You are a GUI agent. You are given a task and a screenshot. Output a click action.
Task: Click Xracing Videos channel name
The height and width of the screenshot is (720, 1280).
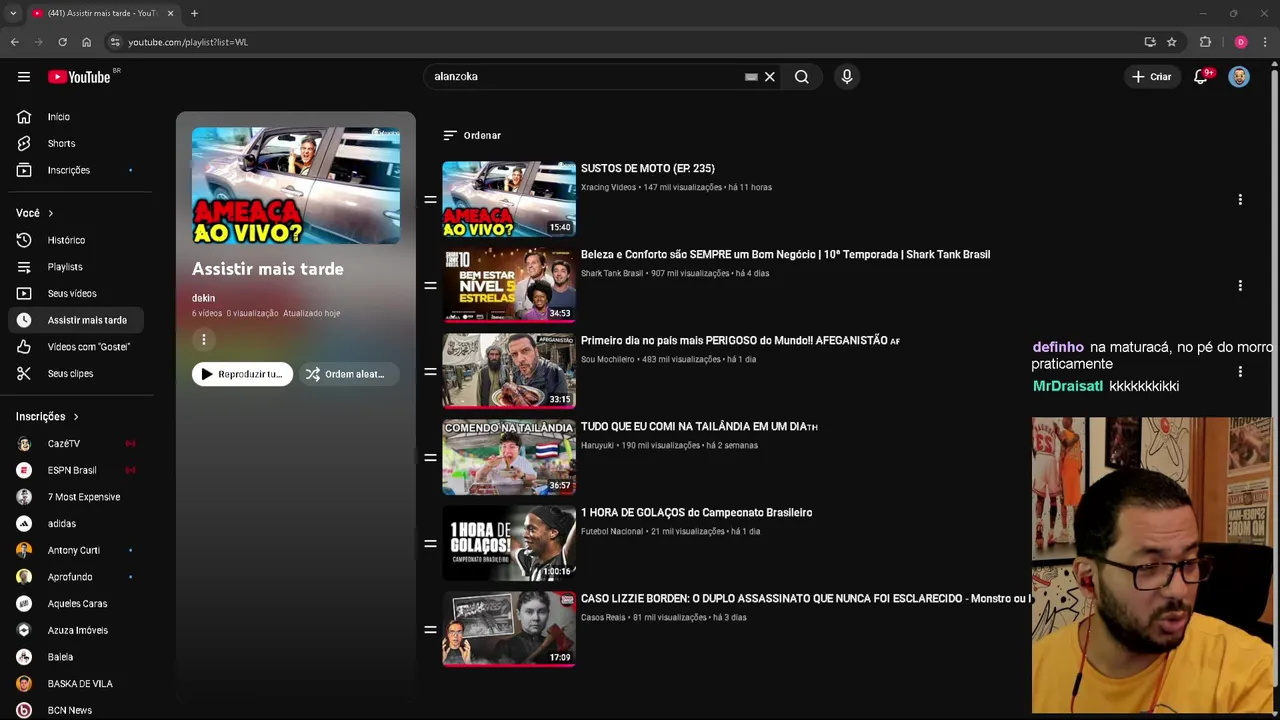coord(608,187)
